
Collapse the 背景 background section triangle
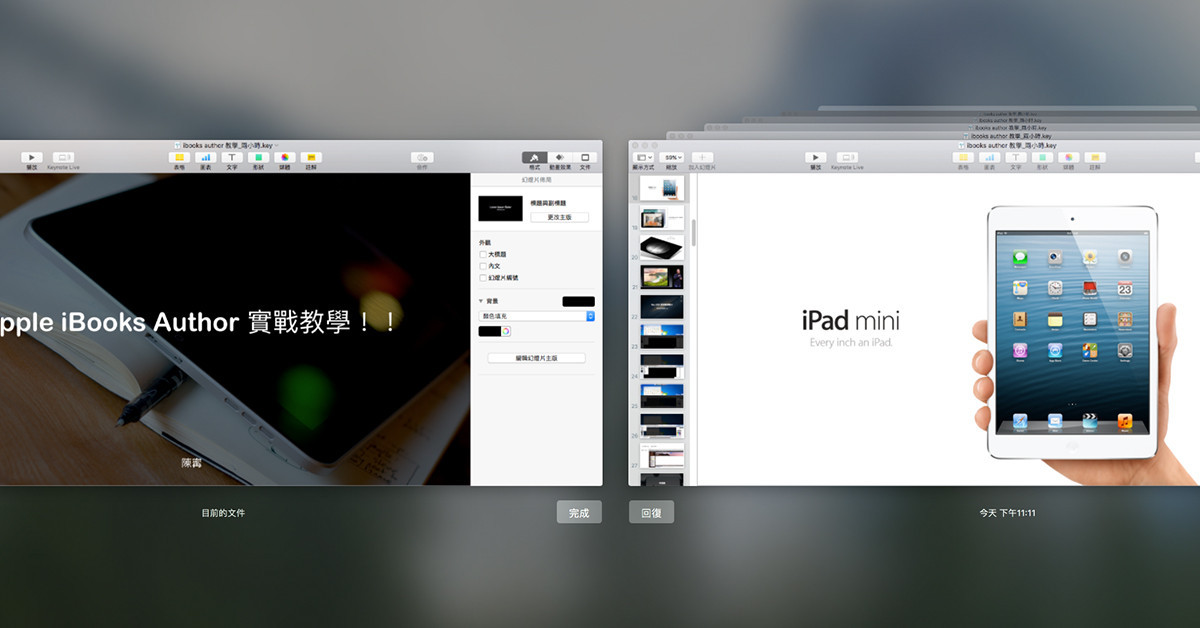point(481,301)
